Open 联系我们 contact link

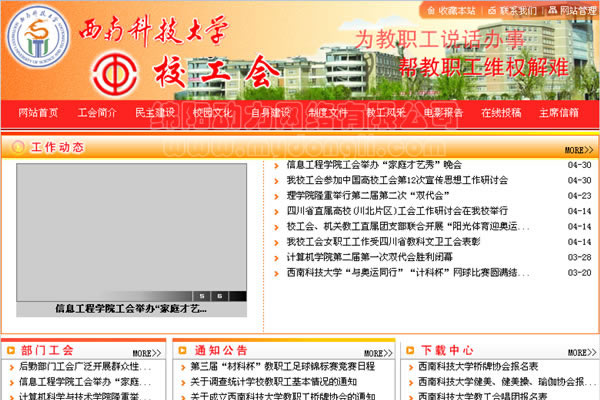512,11
